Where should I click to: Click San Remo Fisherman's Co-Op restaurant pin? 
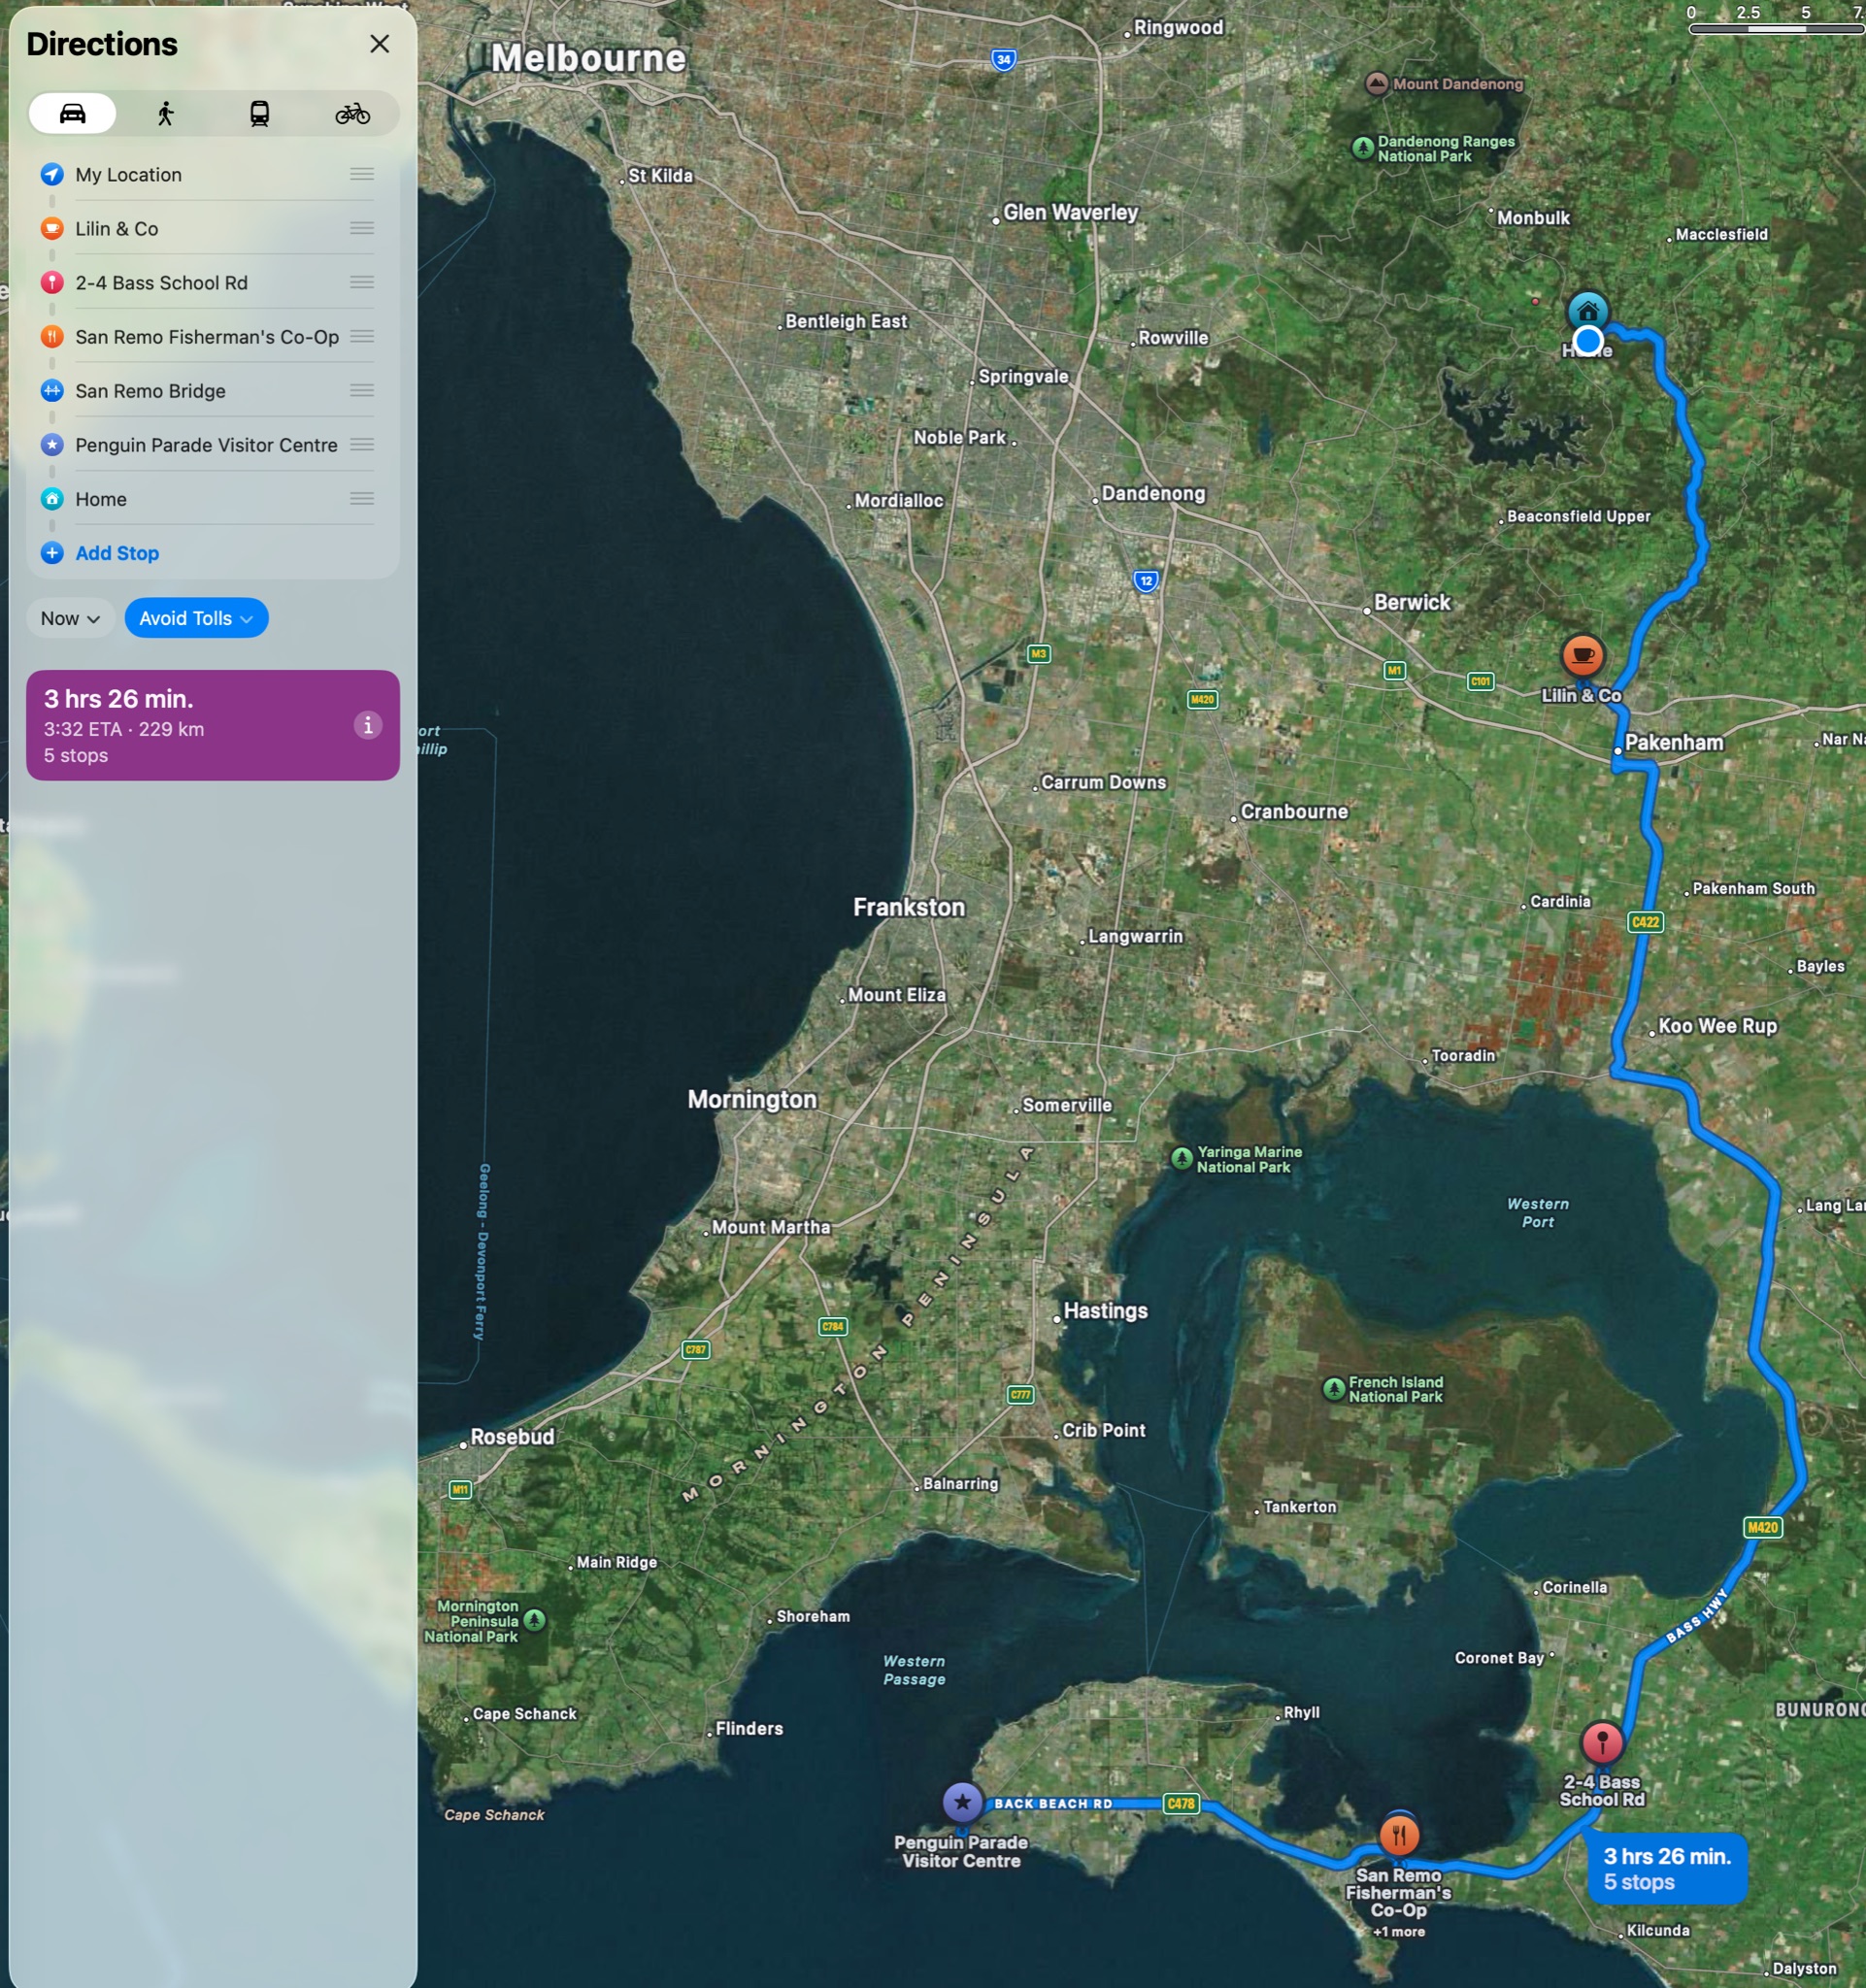pos(1399,1835)
